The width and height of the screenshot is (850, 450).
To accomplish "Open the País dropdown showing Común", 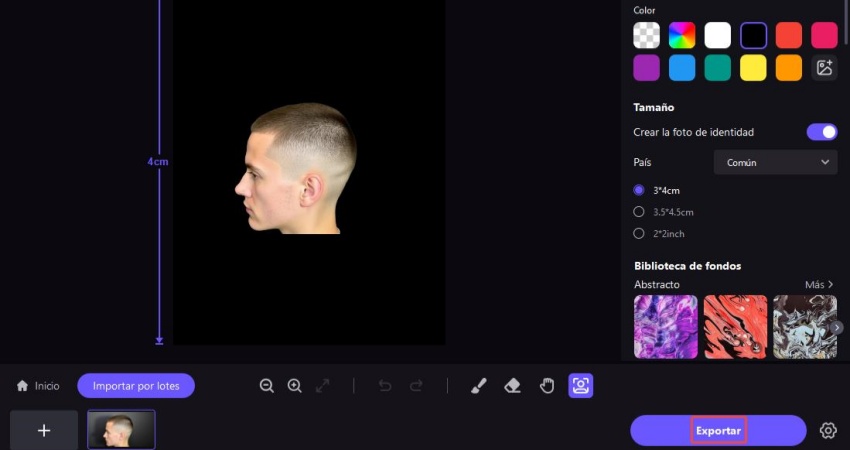I will (775, 162).
